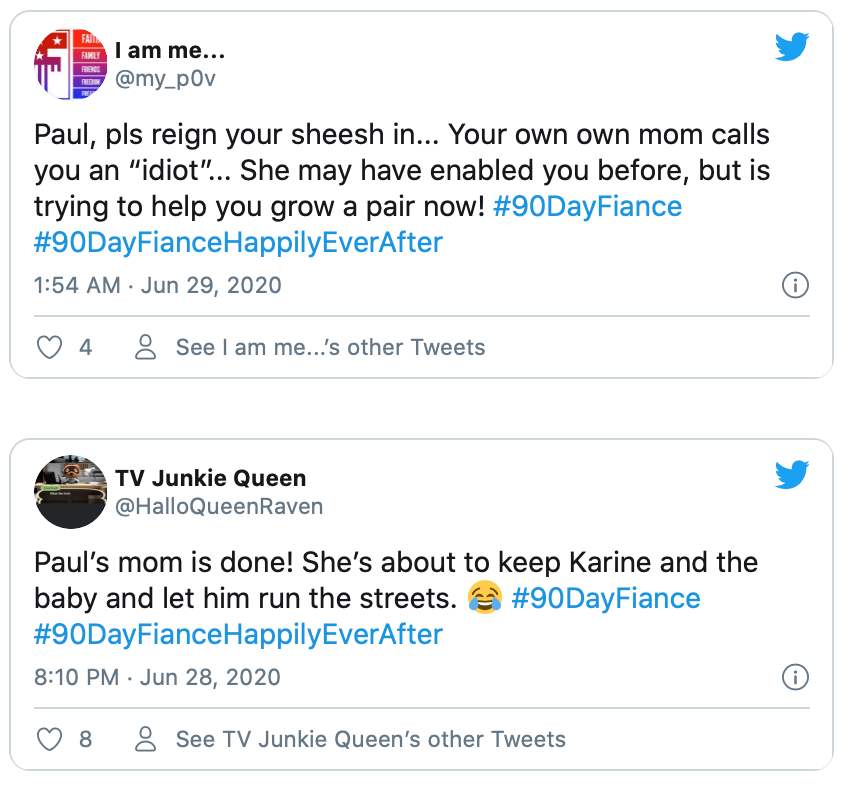The image size is (850, 786).
Task: Like the TV Junkie Queen tweet
Action: pos(49,739)
